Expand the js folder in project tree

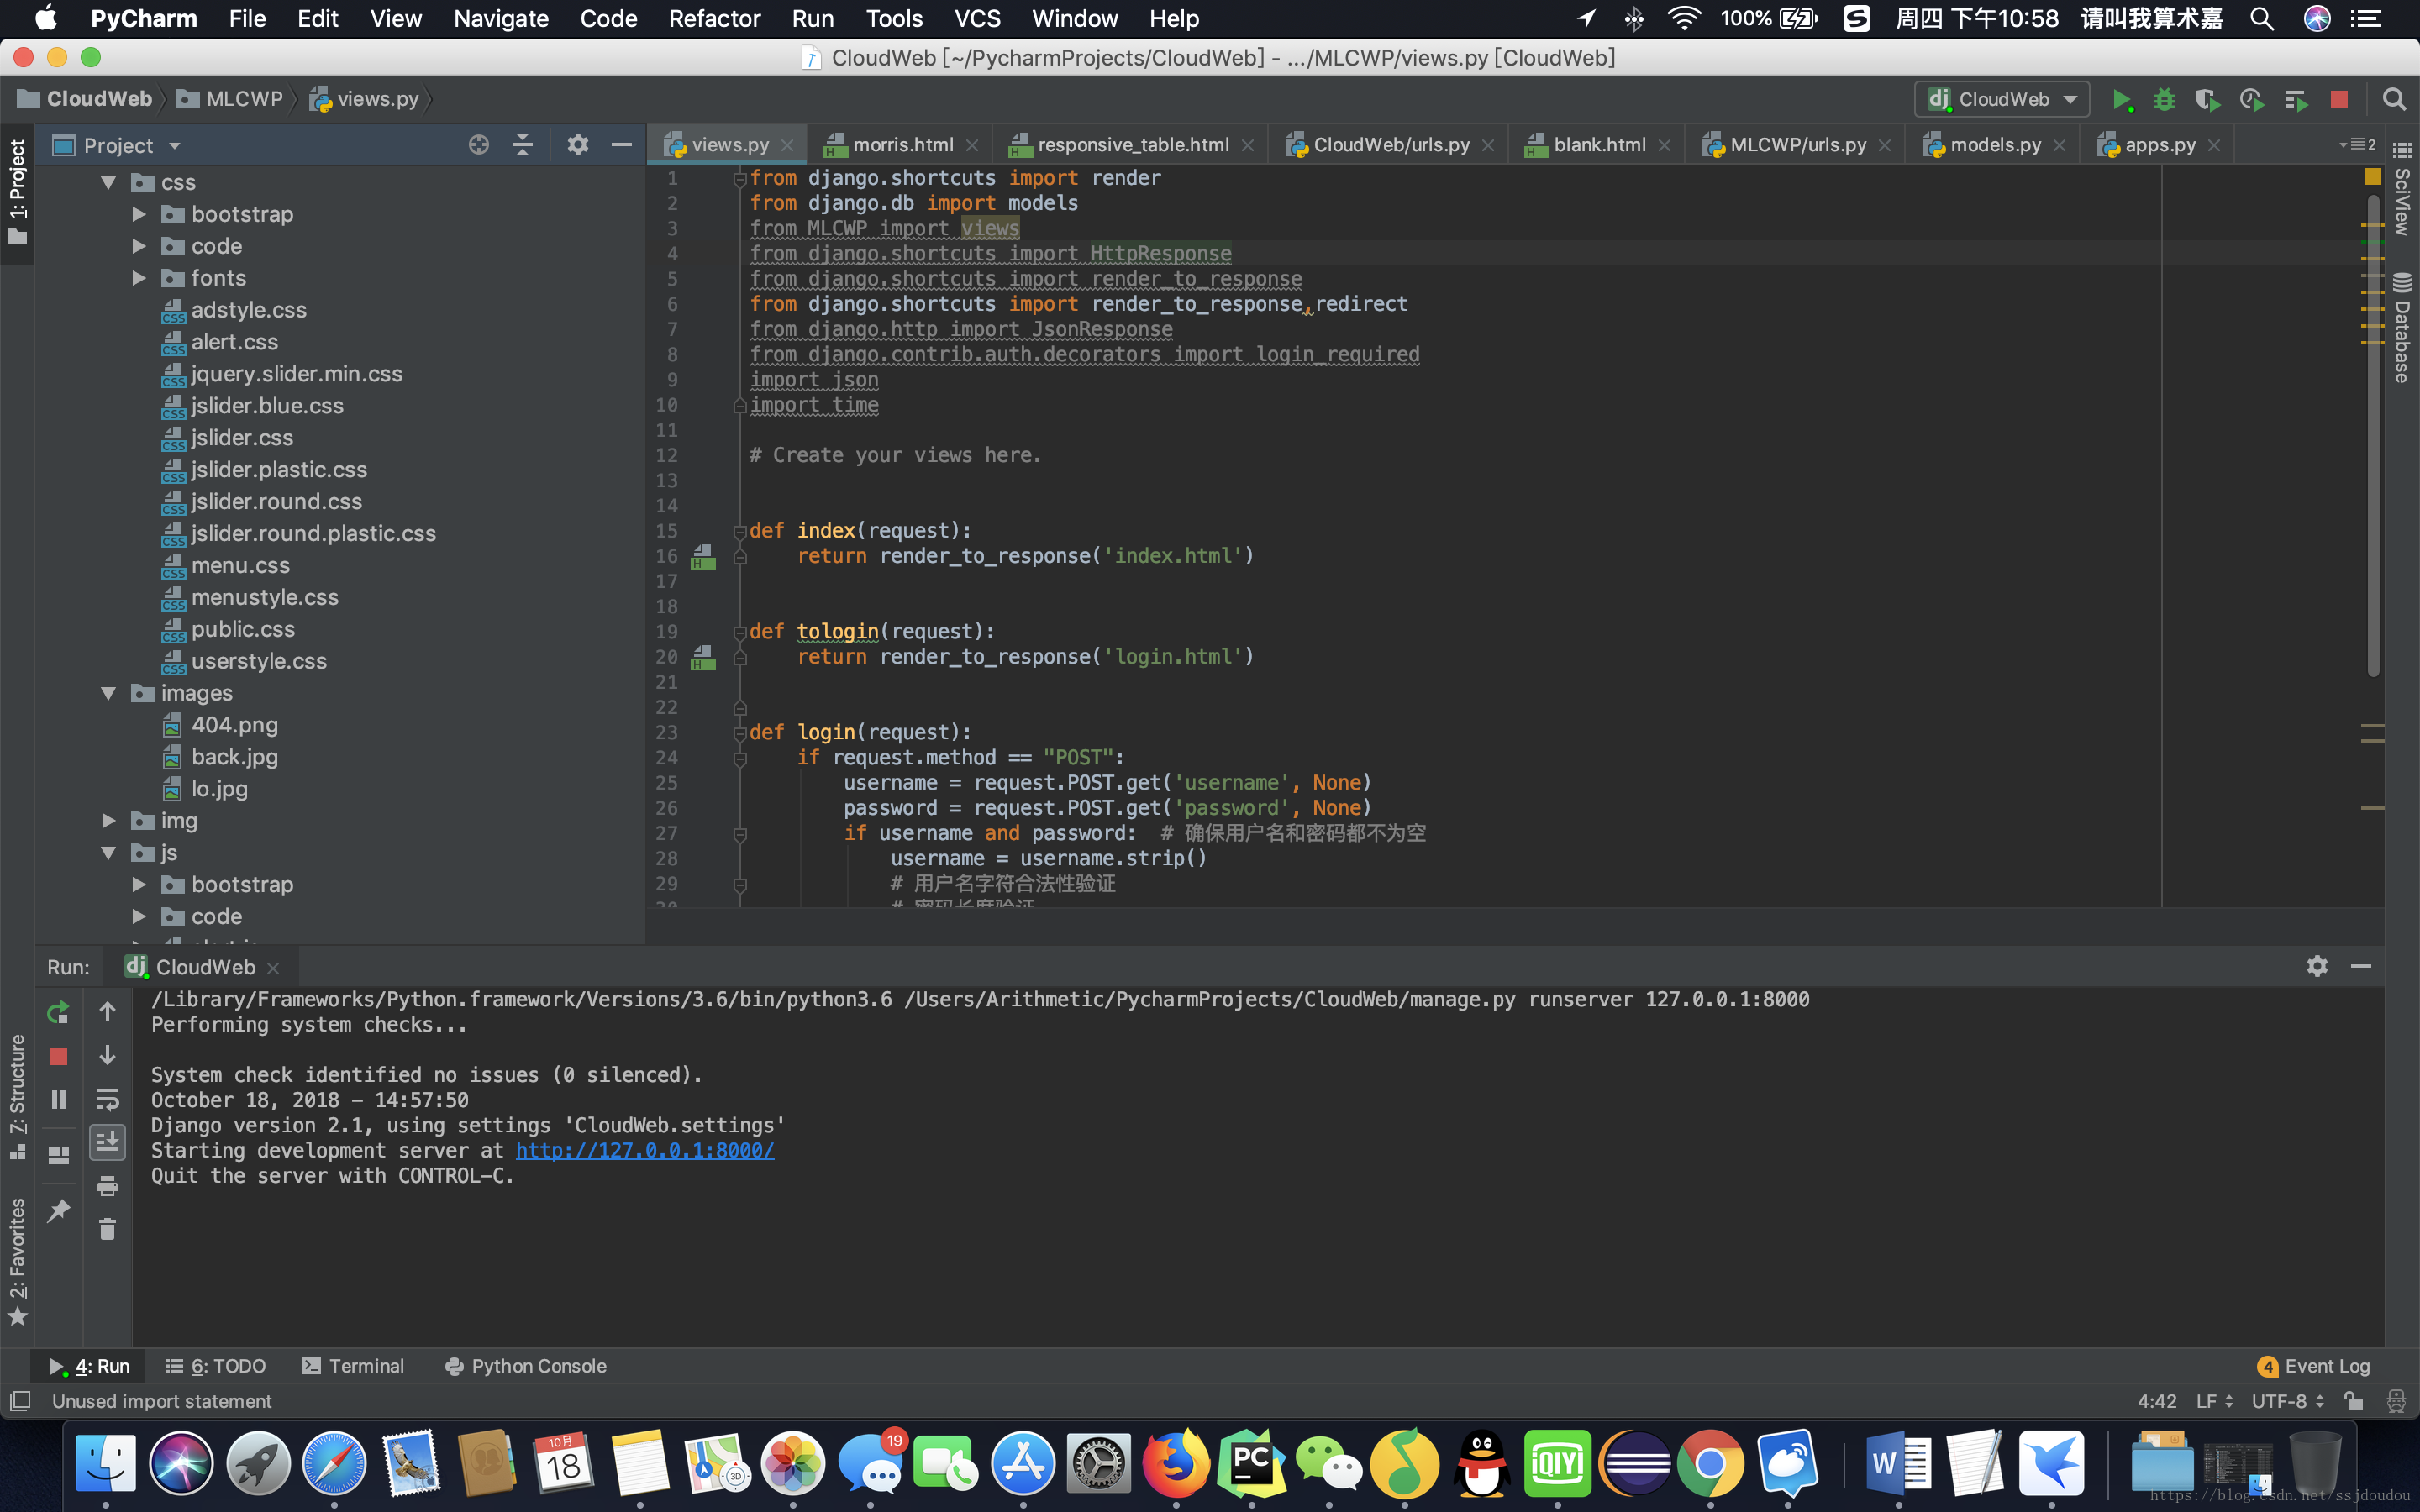[x=108, y=852]
